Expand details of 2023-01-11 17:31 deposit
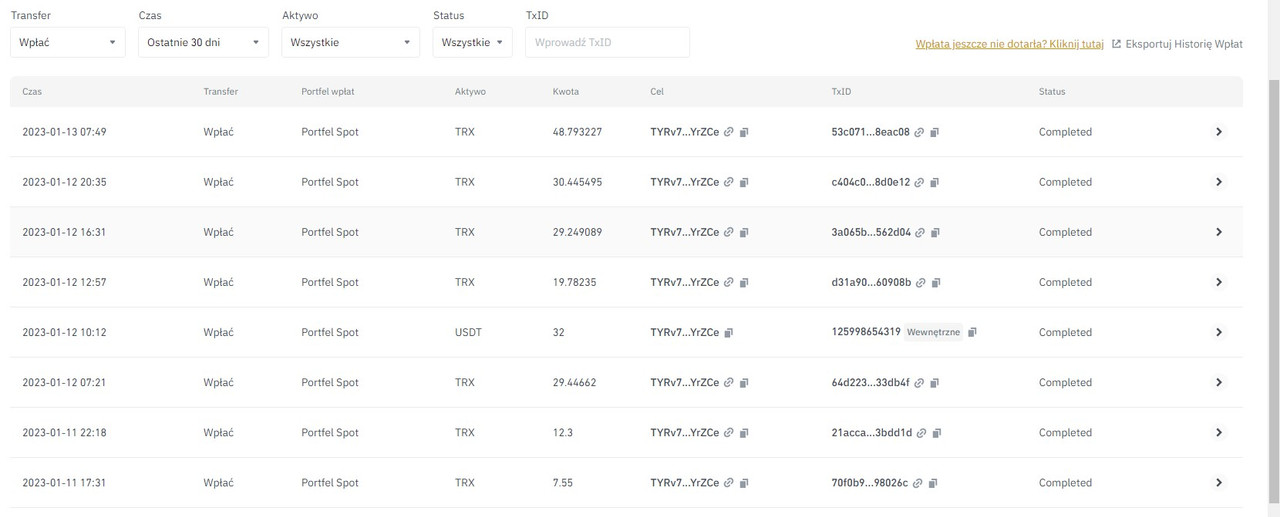1280x517 pixels. tap(1218, 482)
